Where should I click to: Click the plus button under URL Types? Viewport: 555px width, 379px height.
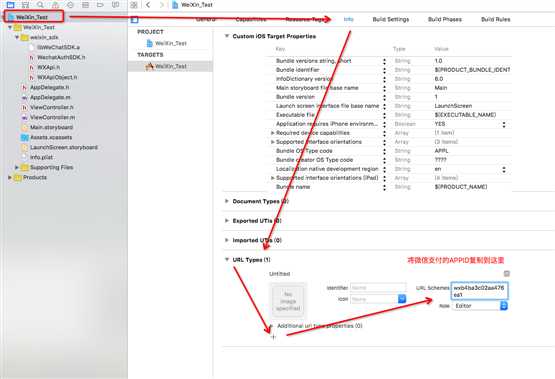click(273, 337)
